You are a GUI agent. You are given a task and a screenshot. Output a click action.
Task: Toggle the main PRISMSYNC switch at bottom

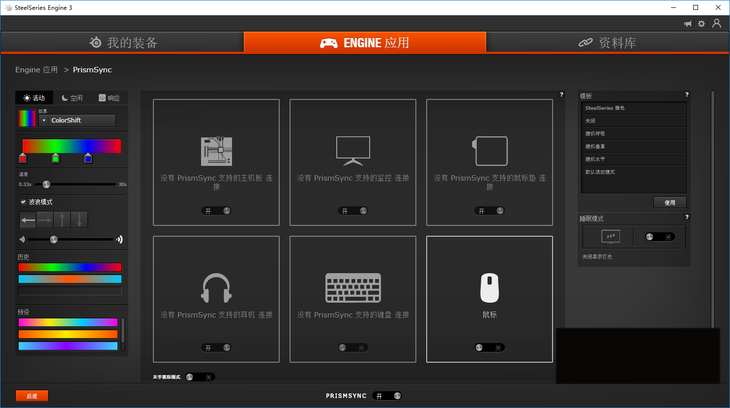[388, 396]
